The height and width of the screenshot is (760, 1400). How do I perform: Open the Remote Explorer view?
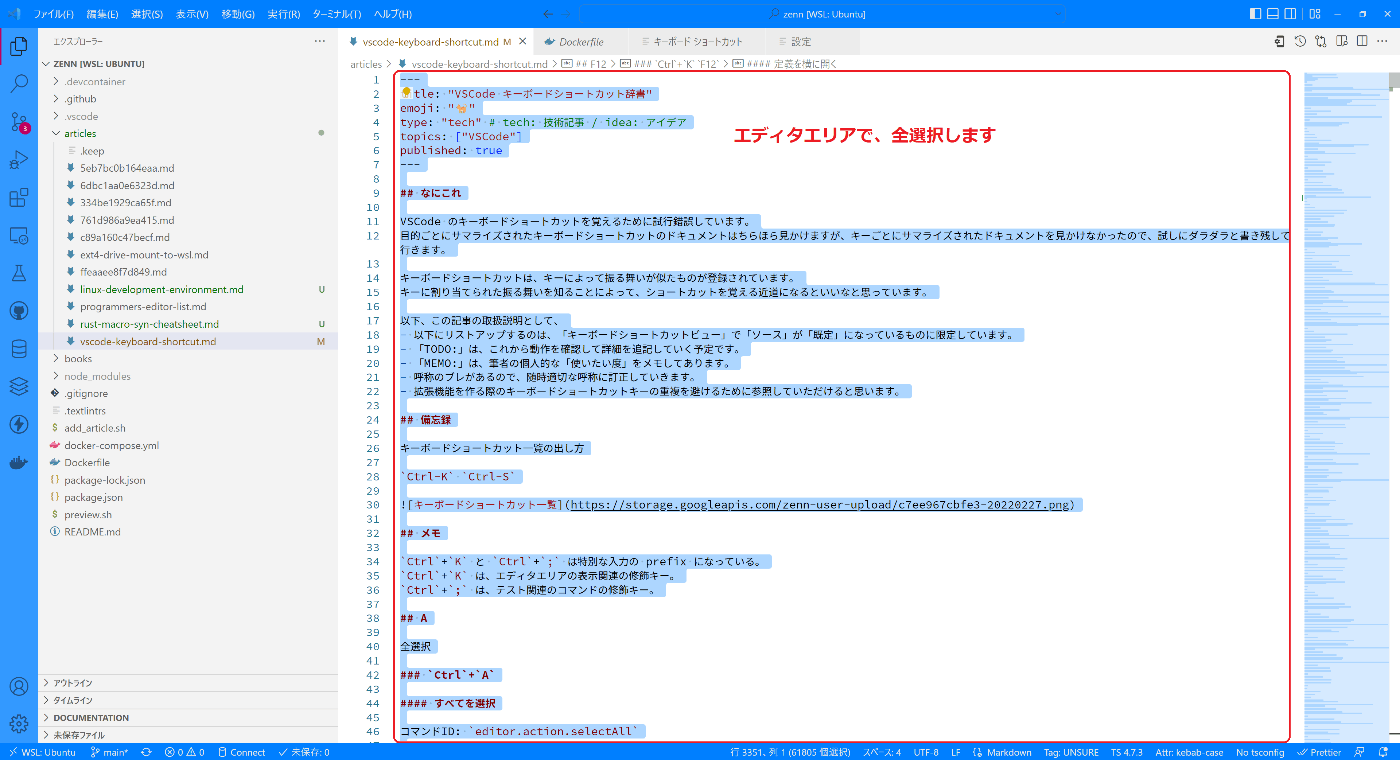[x=18, y=235]
